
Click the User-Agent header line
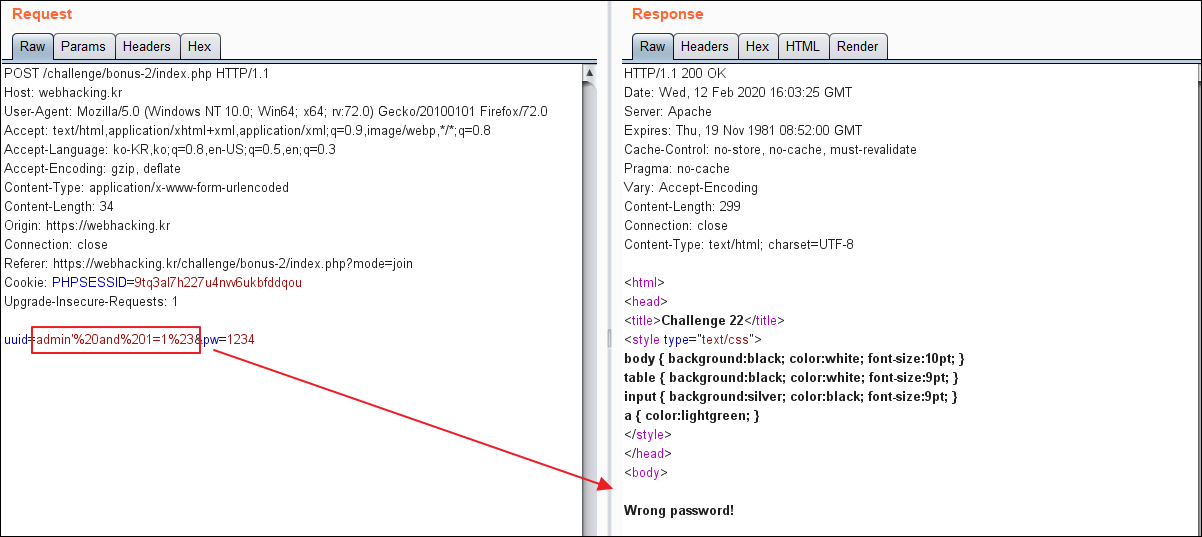click(x=276, y=112)
